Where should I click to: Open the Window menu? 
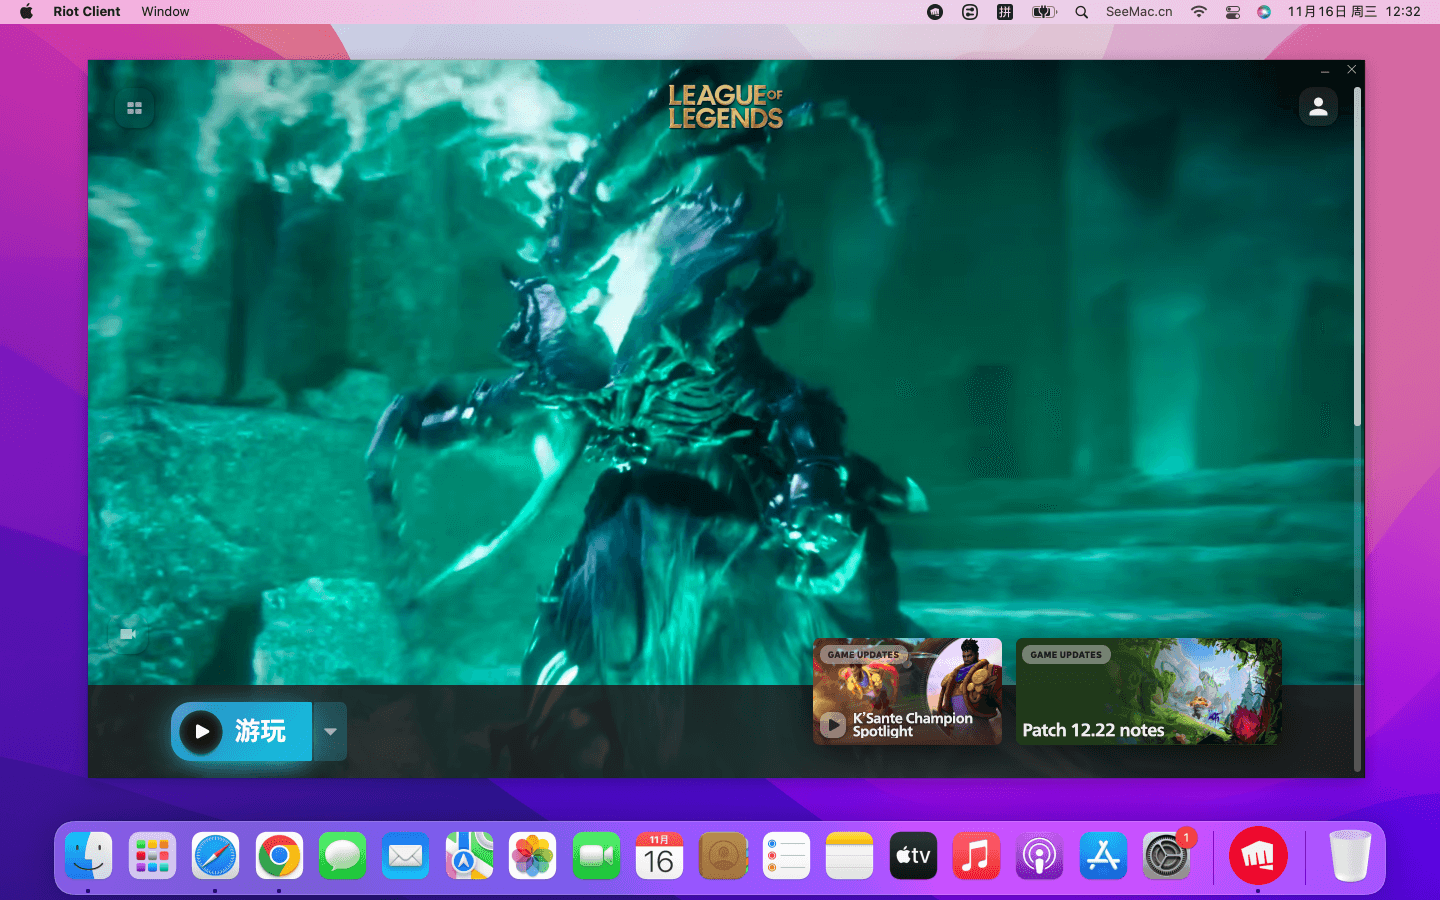tap(165, 12)
